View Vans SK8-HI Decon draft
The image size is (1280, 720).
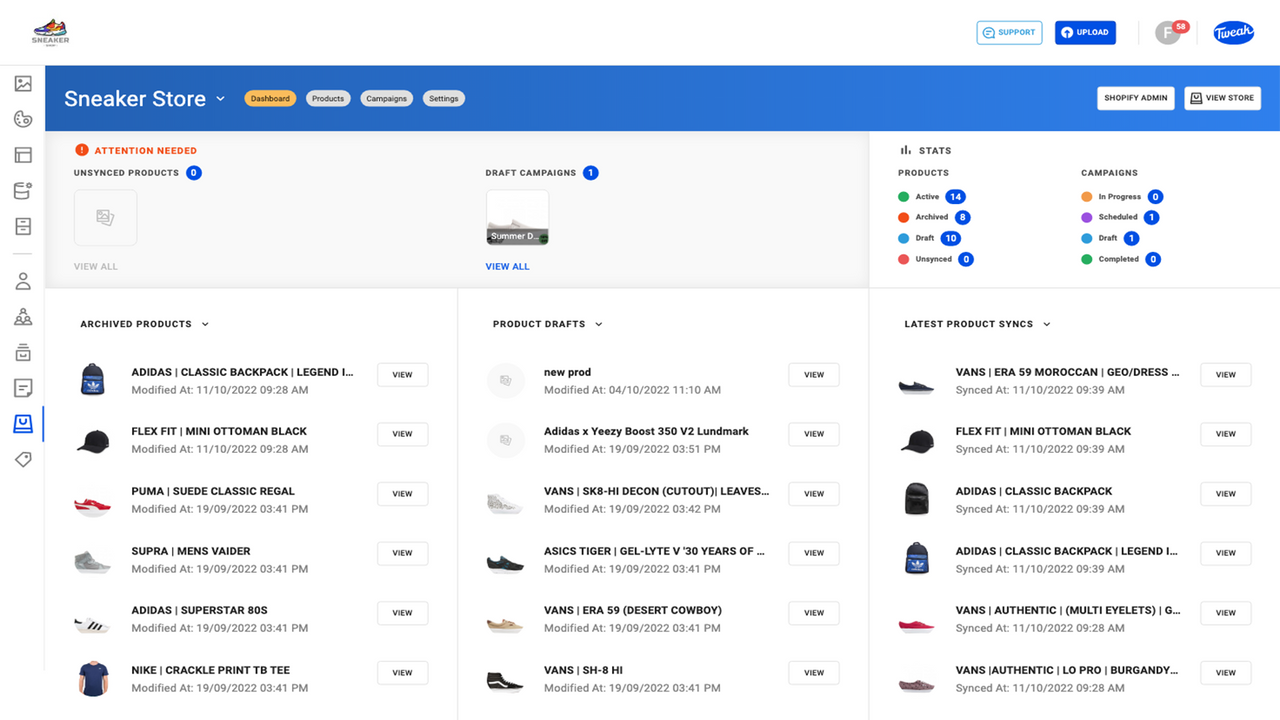click(814, 494)
